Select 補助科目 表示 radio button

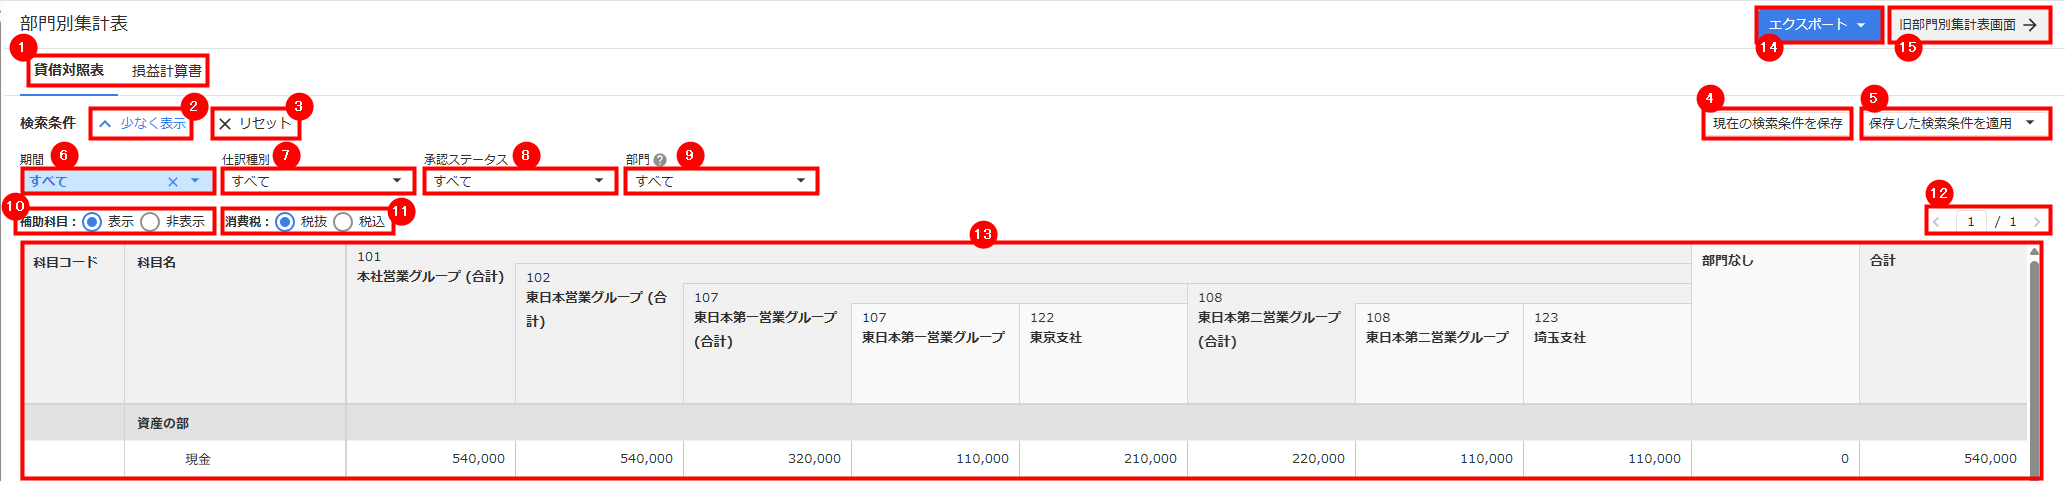(x=93, y=222)
